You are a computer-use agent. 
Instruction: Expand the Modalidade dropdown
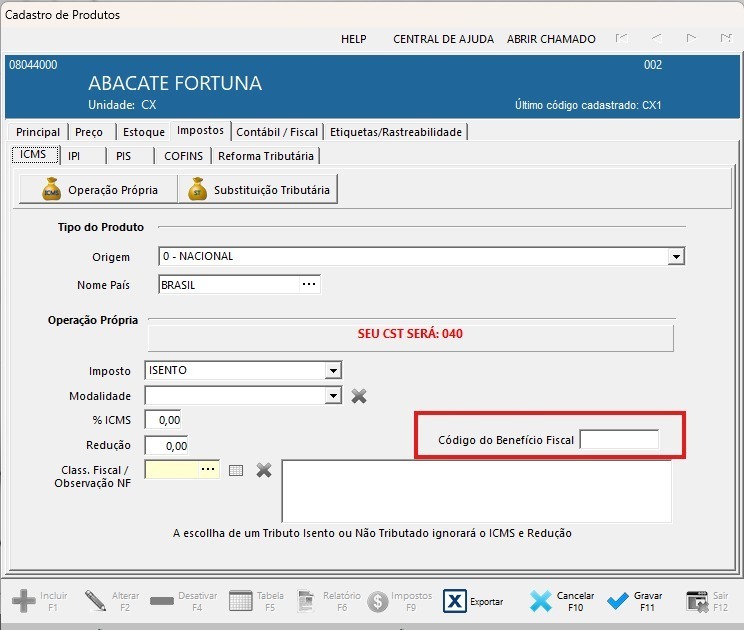[x=333, y=396]
